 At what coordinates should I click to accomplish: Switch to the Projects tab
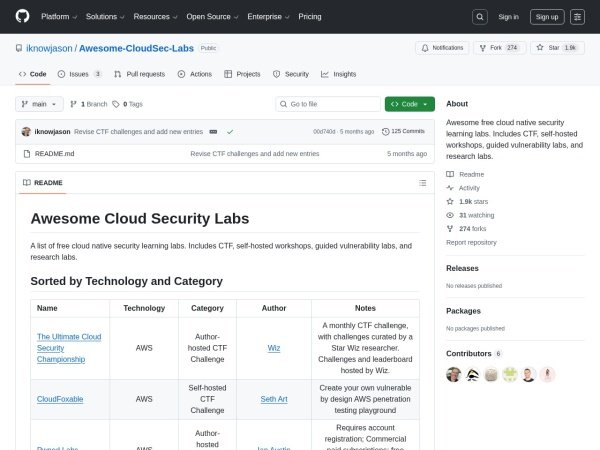pyautogui.click(x=242, y=74)
